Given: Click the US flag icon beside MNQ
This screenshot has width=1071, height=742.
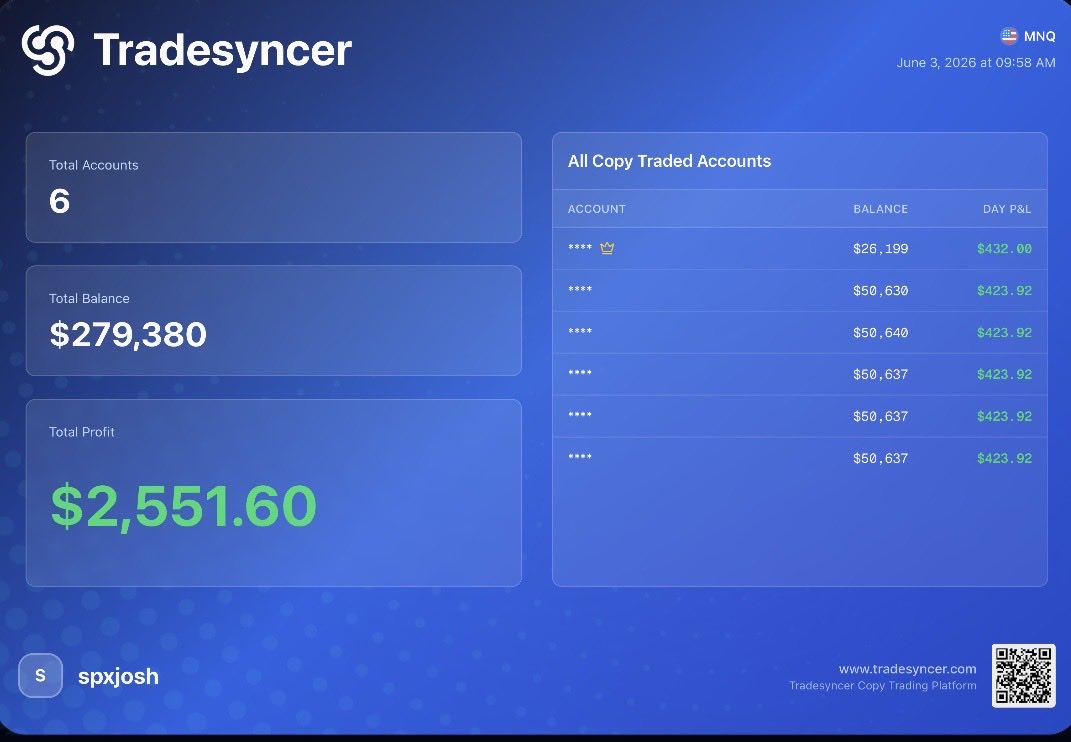Looking at the screenshot, I should tap(1009, 36).
